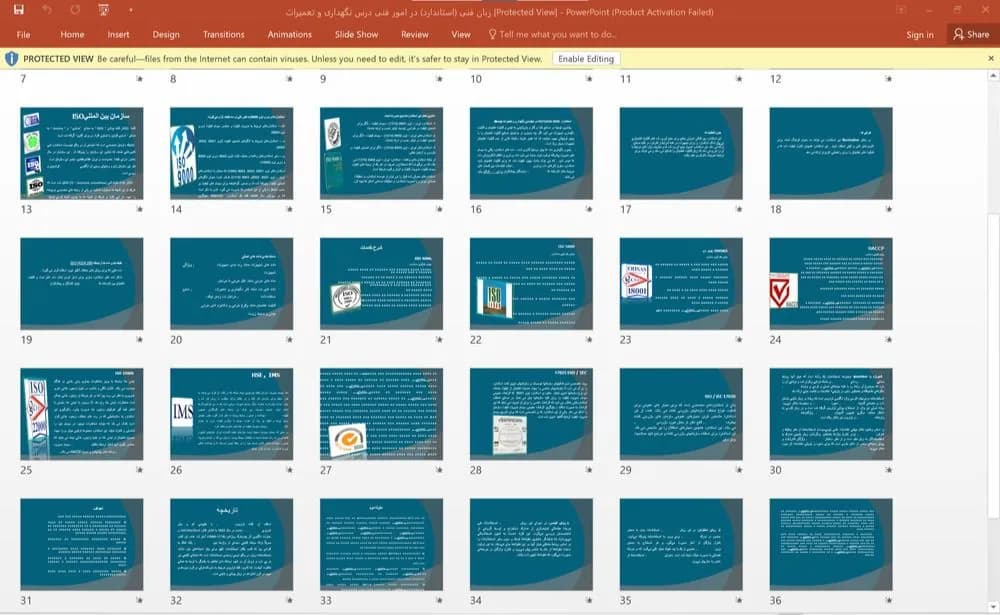Click the Redo icon in the quick toolbar
Screen dimensions: 1000x615
75,10
